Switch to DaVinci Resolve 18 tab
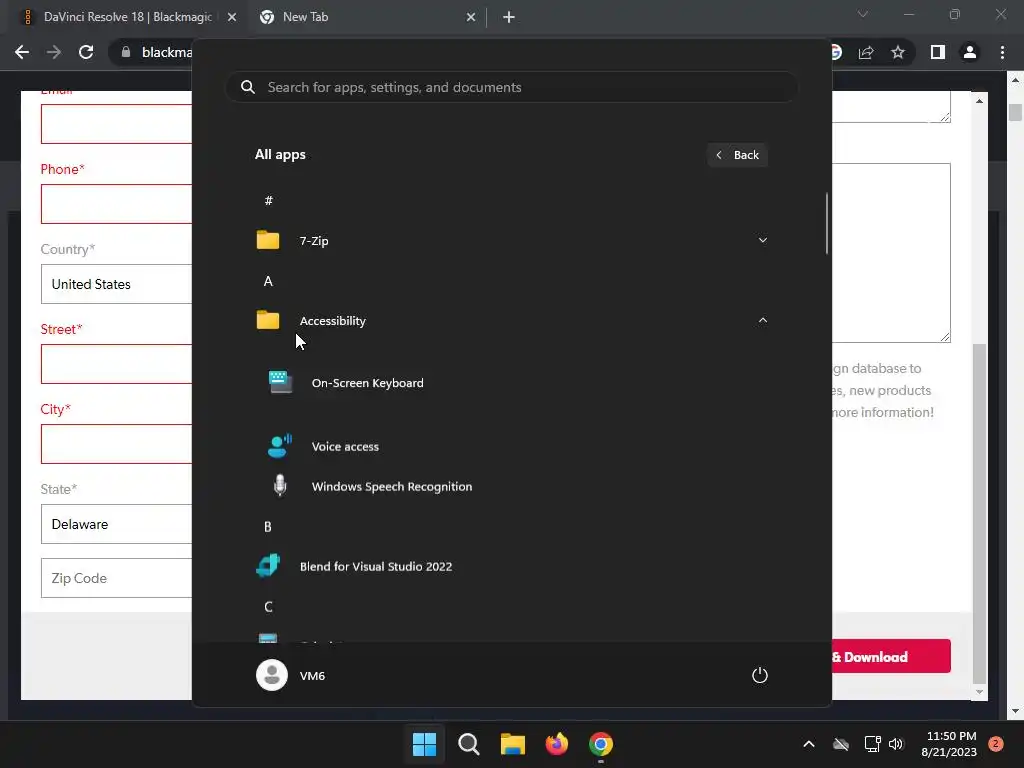This screenshot has height=768, width=1024. point(127,17)
